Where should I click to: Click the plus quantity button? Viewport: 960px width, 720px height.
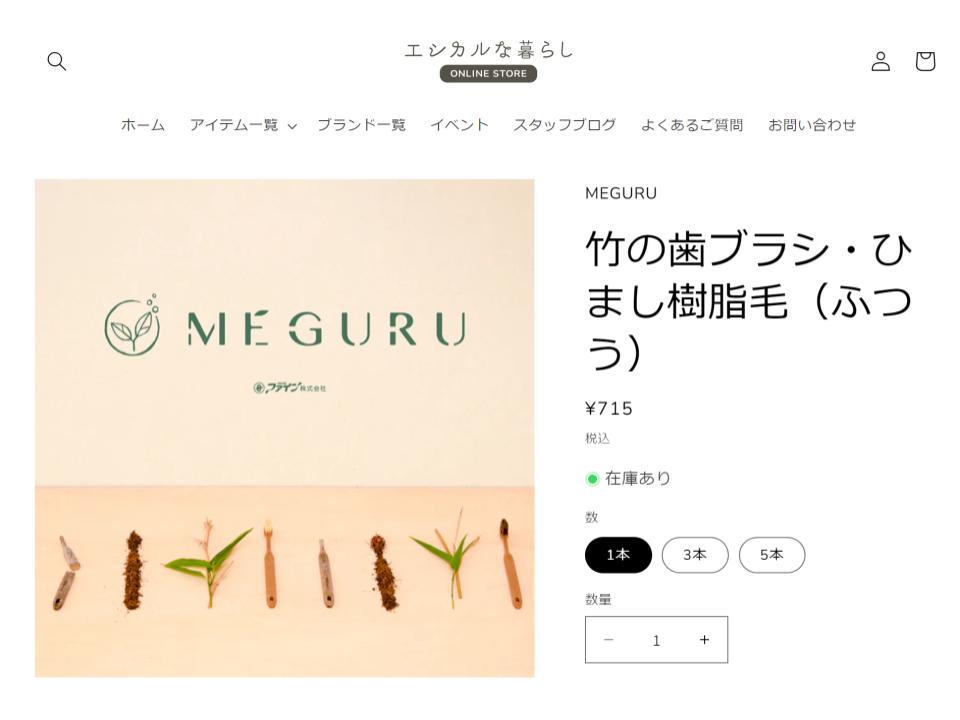(704, 640)
